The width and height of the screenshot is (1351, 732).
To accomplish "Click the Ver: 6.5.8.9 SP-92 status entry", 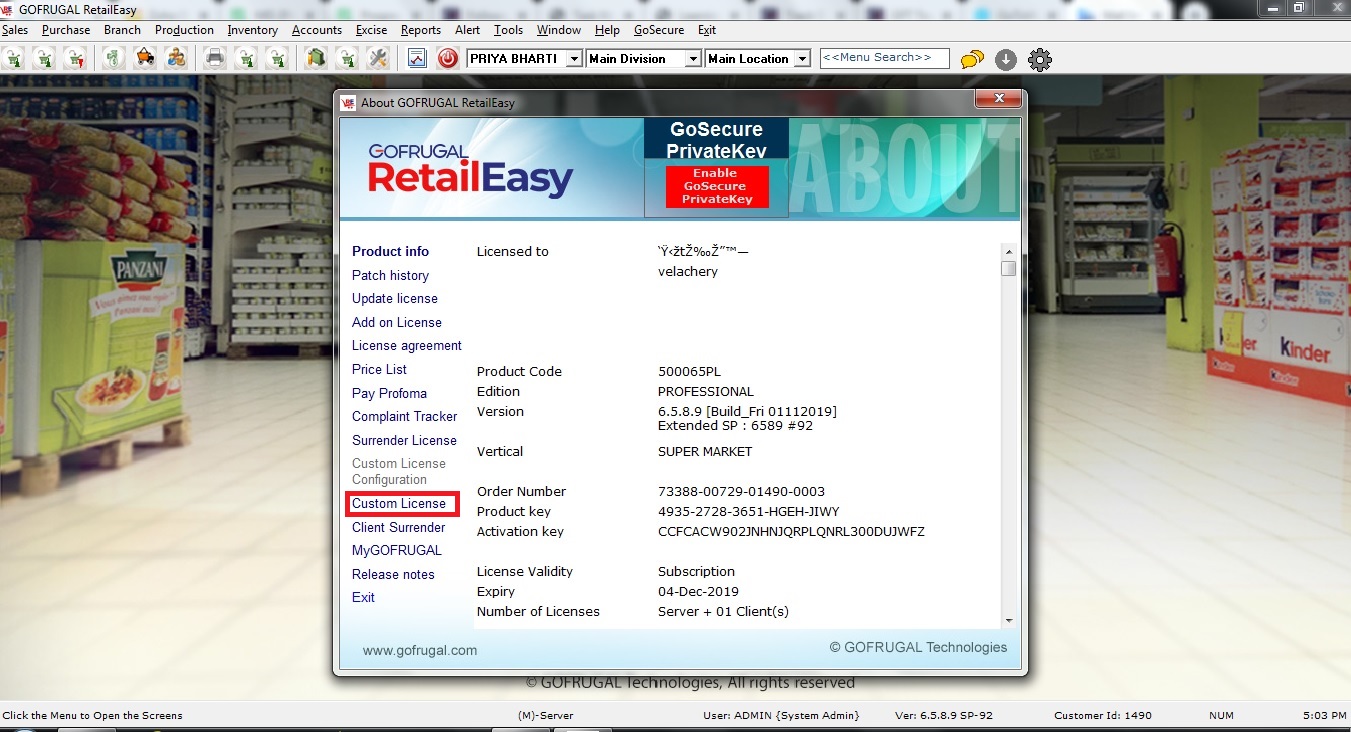I will (x=946, y=715).
